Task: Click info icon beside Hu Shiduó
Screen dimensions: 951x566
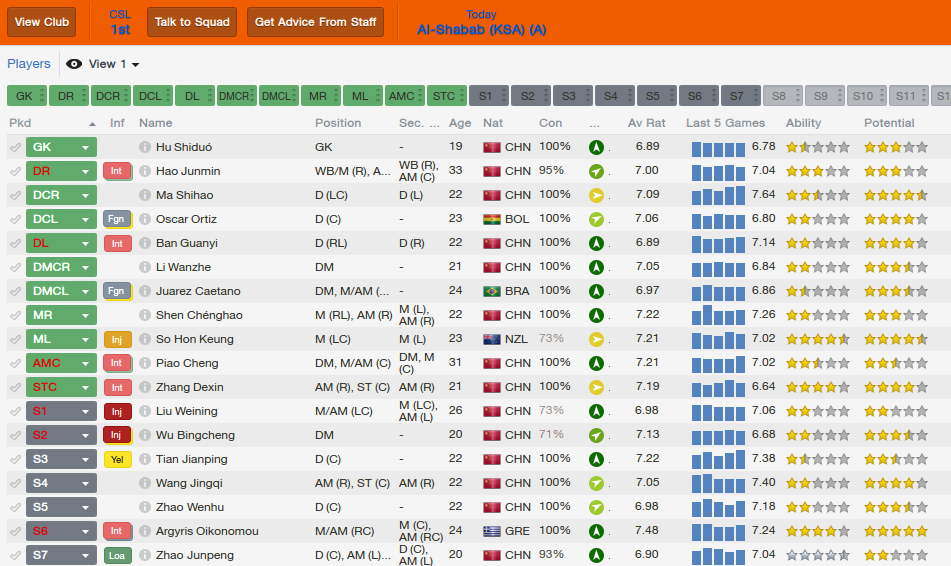Action: click(145, 147)
